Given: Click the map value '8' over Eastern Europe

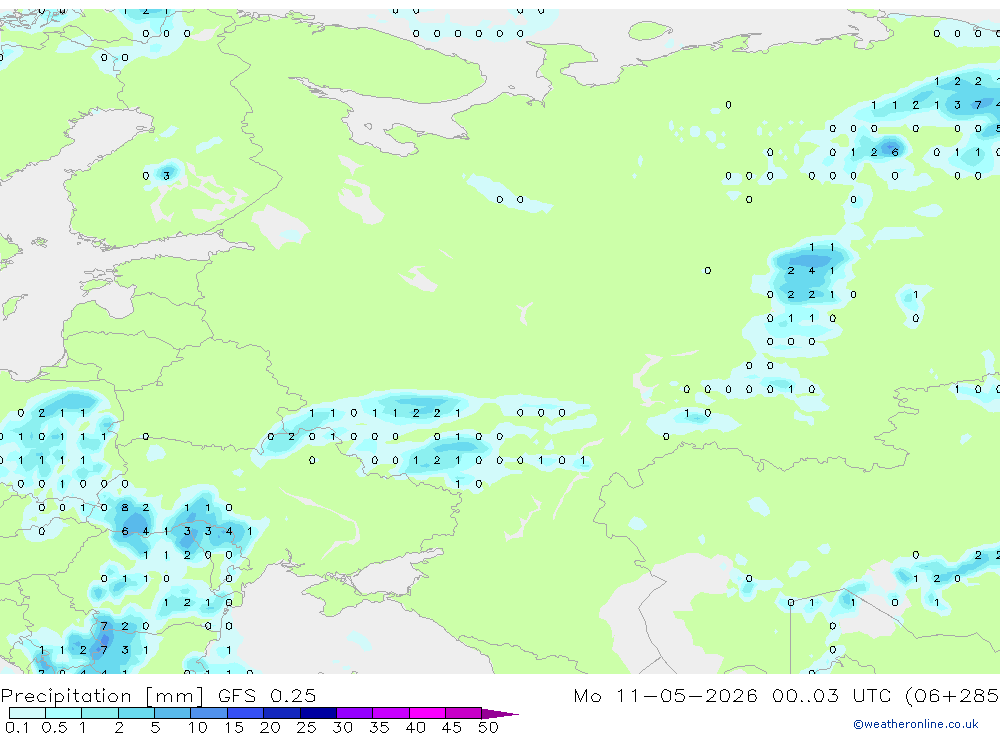Looking at the screenshot, I should [x=125, y=508].
